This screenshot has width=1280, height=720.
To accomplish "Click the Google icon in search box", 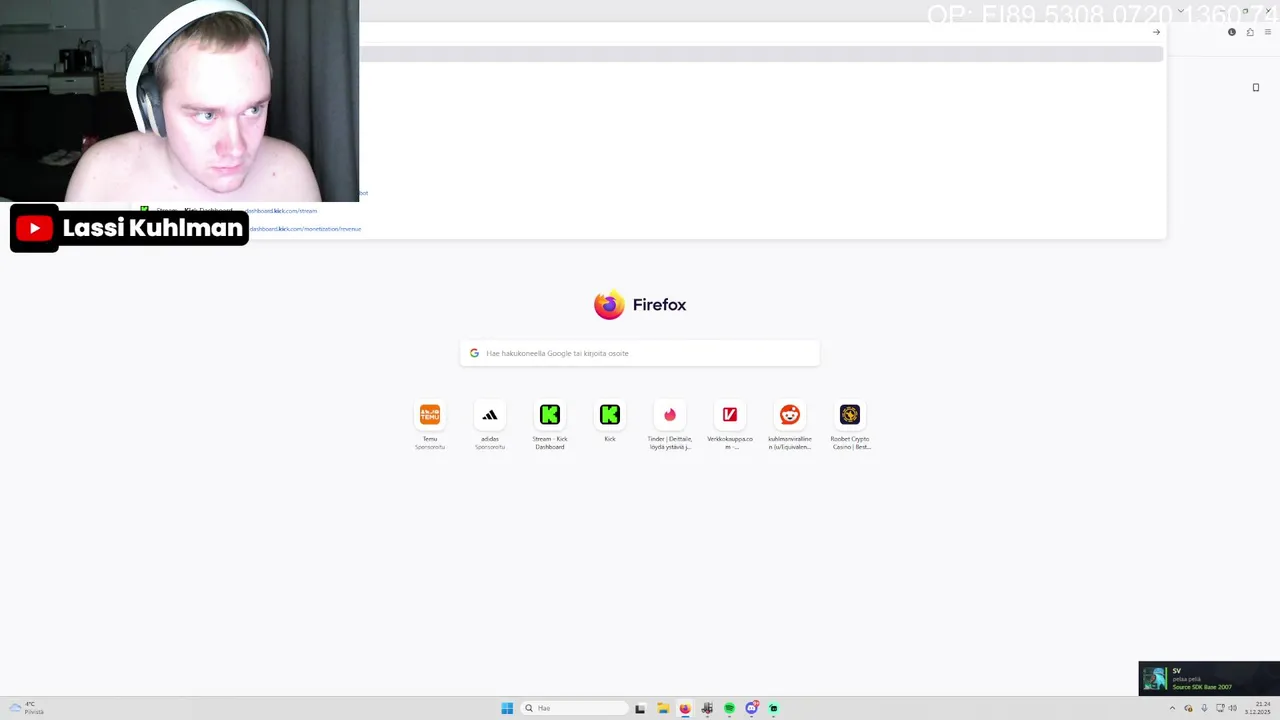I will coord(474,353).
